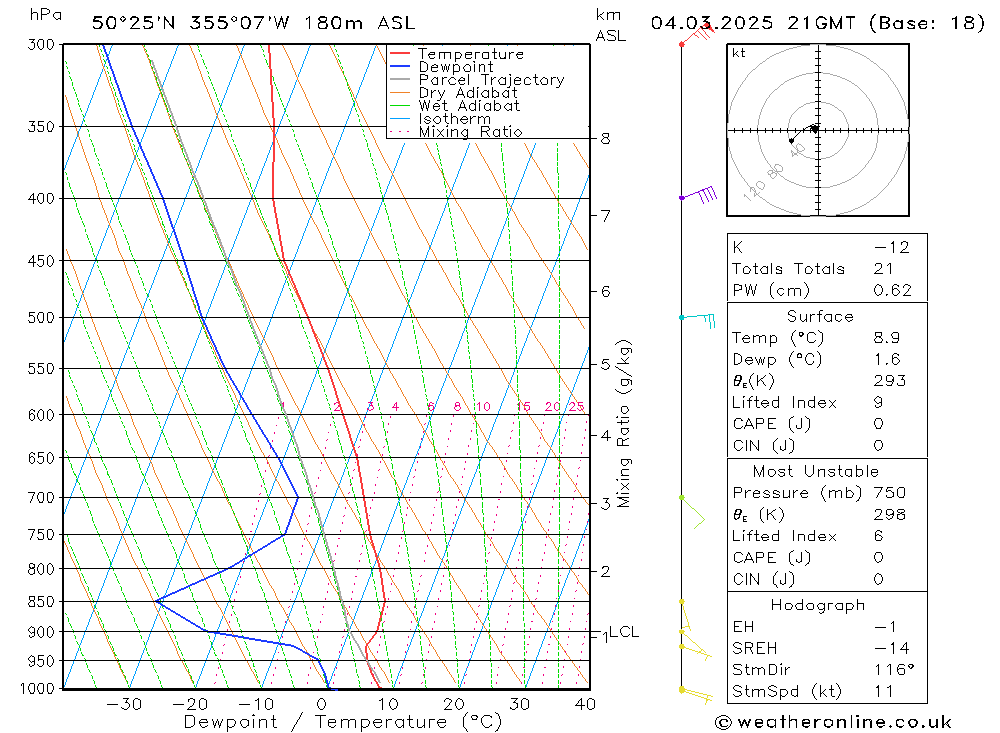The width and height of the screenshot is (1000, 733).
Task: Select the 'Isotherm' legend label
Action: (x=455, y=119)
